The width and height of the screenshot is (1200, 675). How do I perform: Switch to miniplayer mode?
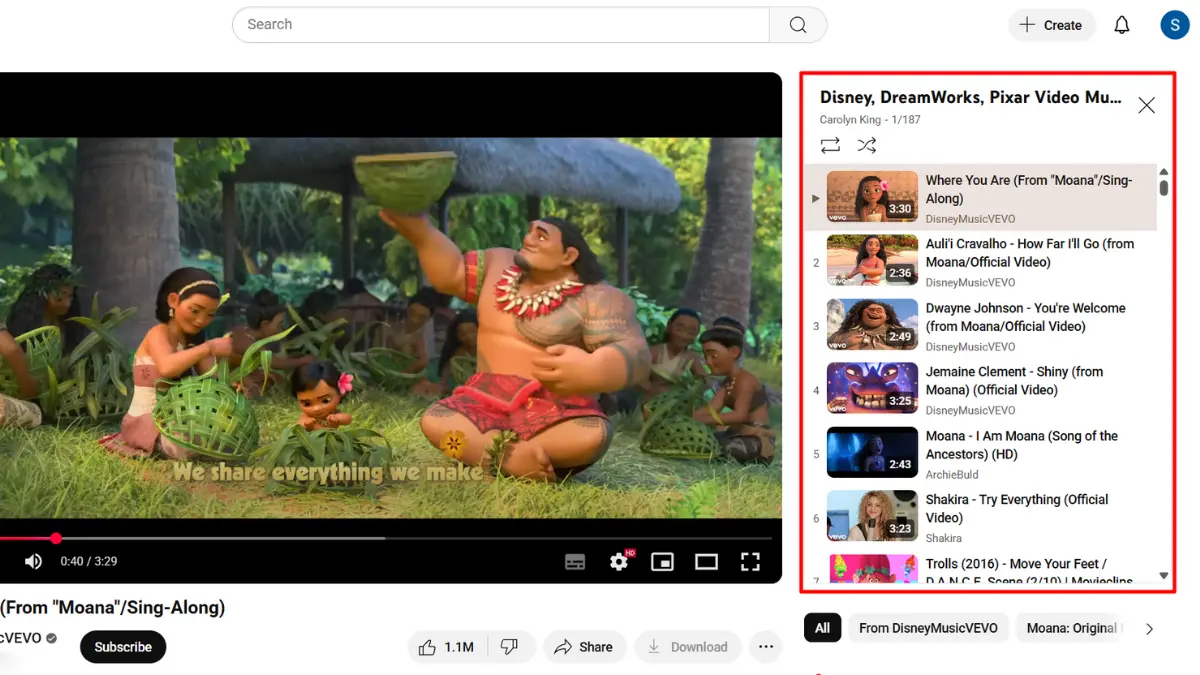click(662, 562)
